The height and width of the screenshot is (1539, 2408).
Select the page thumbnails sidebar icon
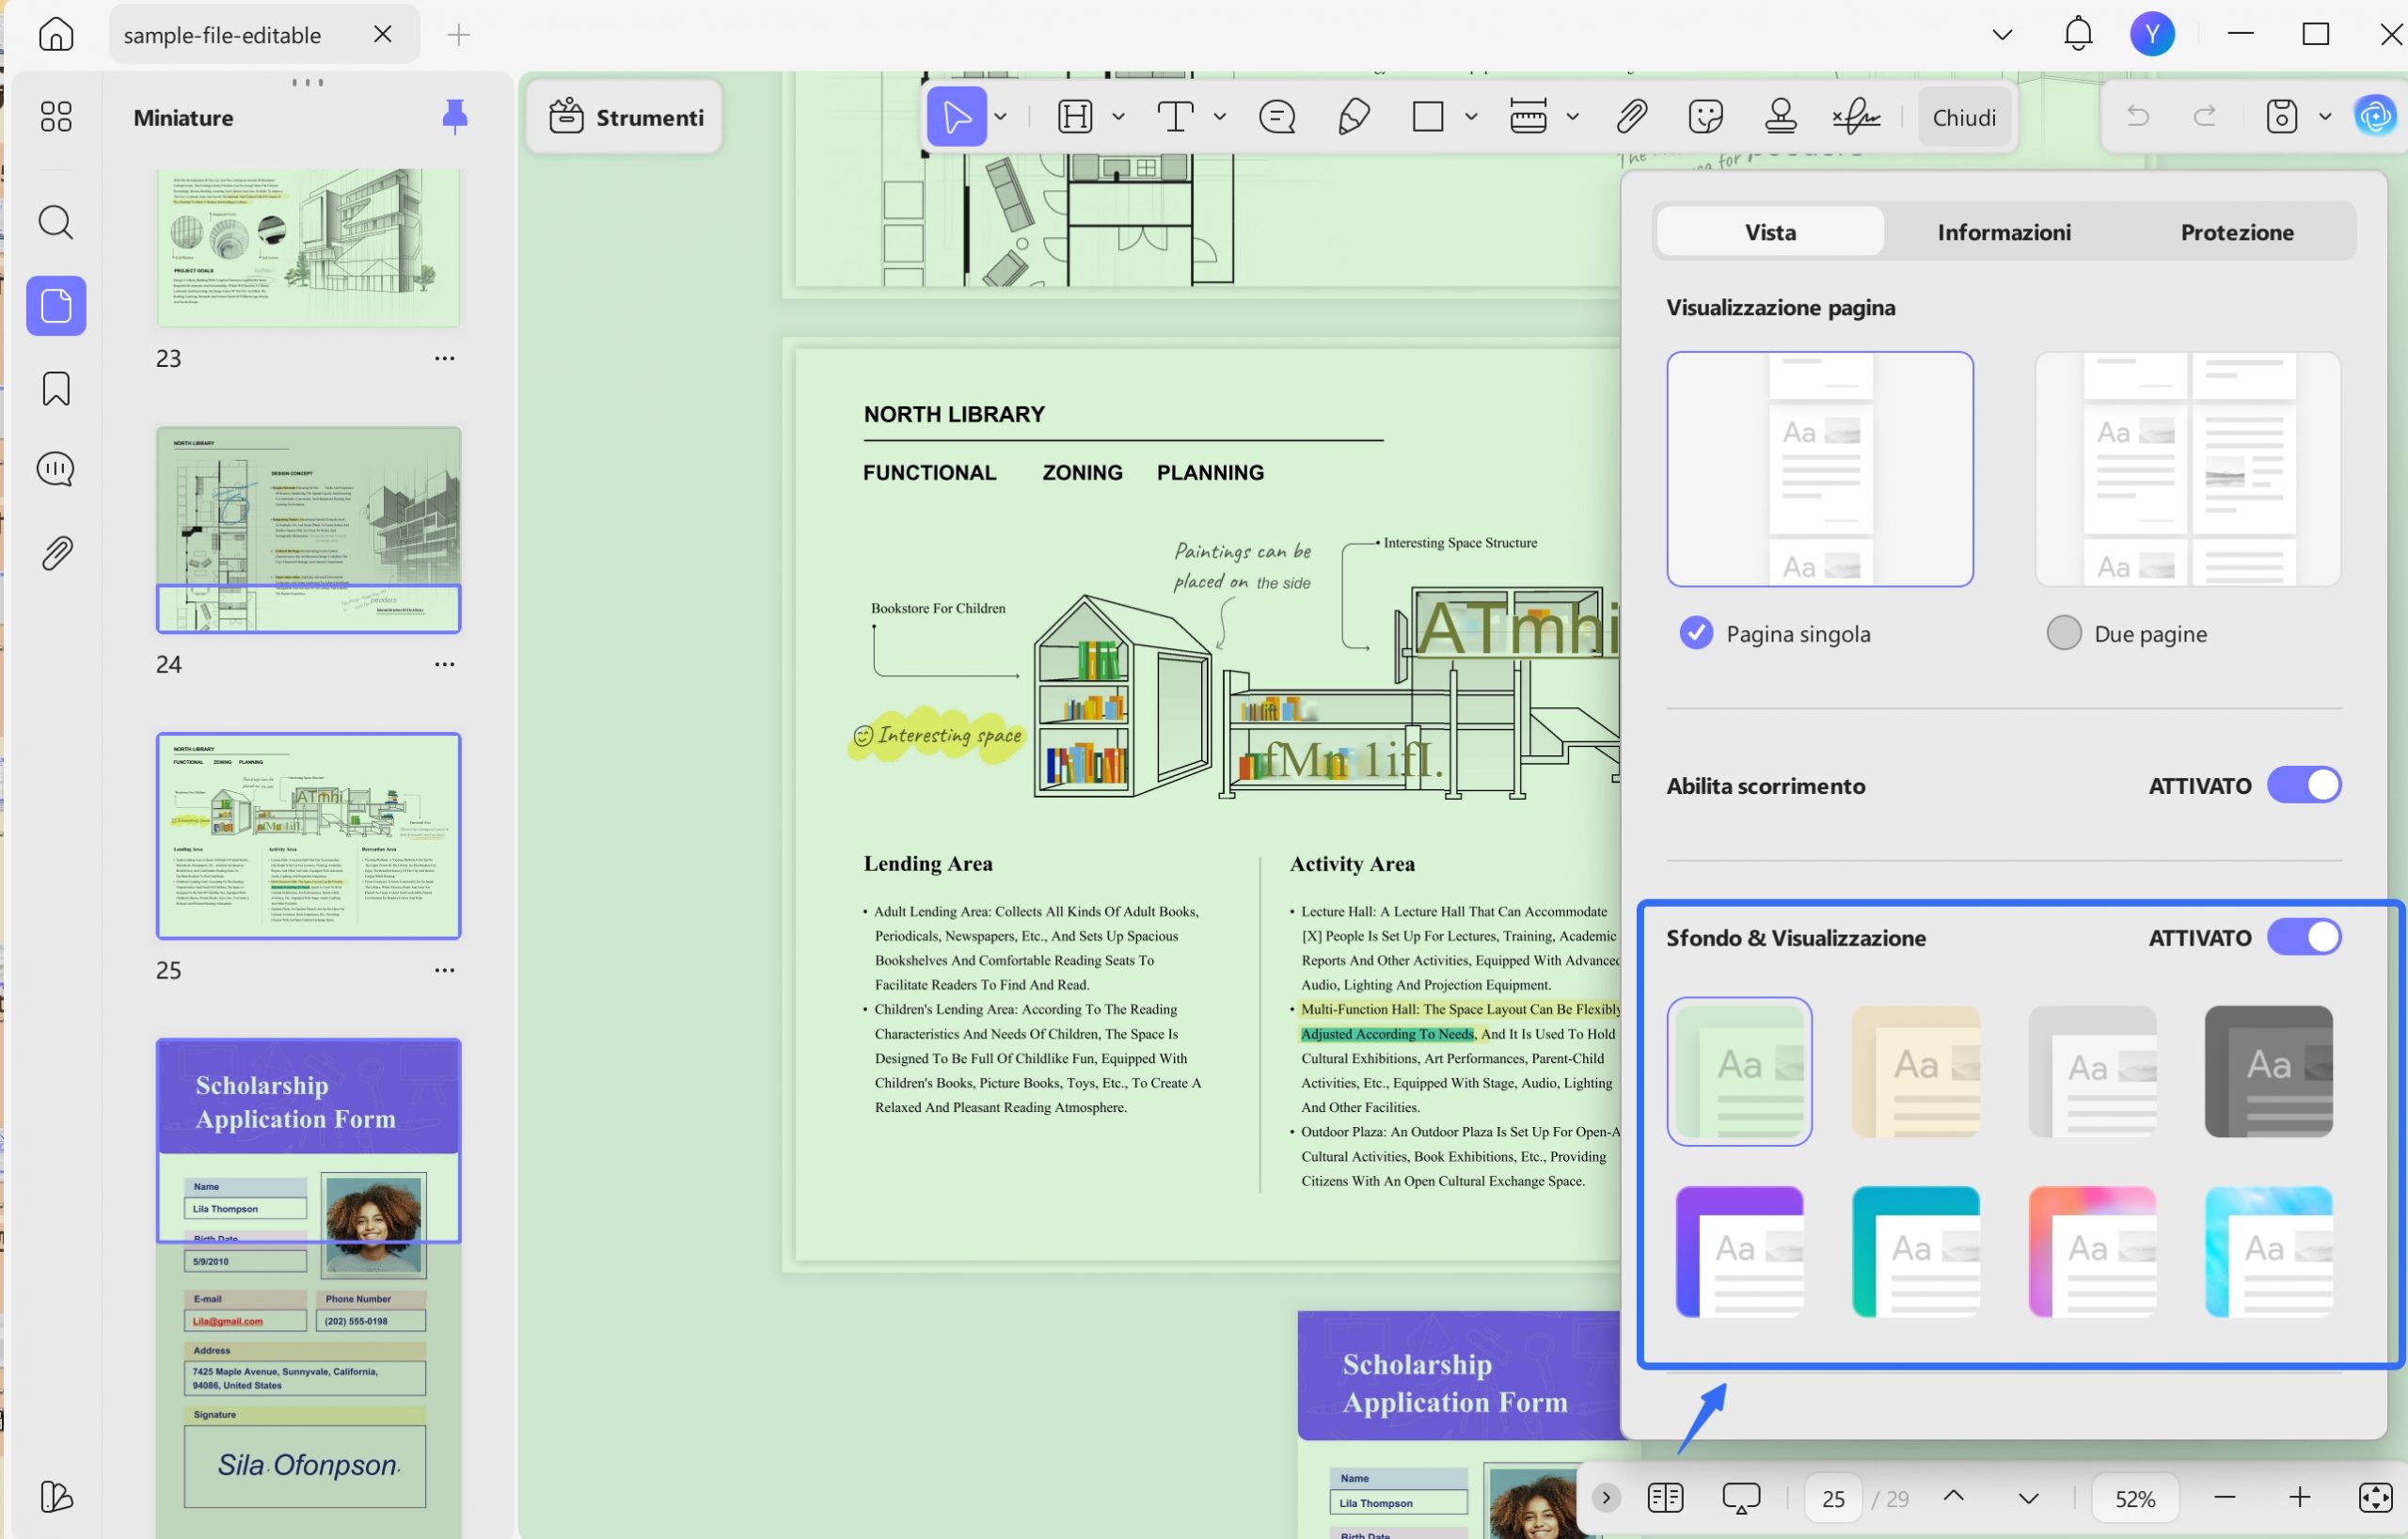pyautogui.click(x=56, y=306)
